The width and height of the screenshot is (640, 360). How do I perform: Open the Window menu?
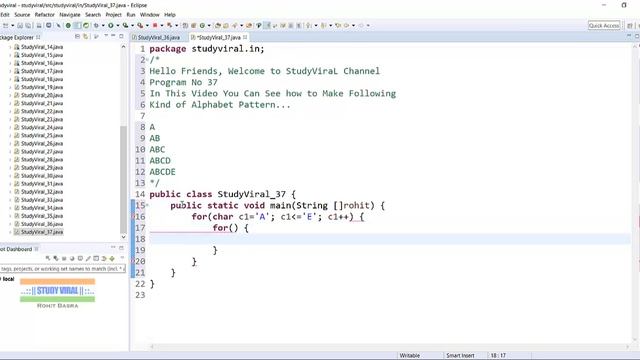(149, 15)
